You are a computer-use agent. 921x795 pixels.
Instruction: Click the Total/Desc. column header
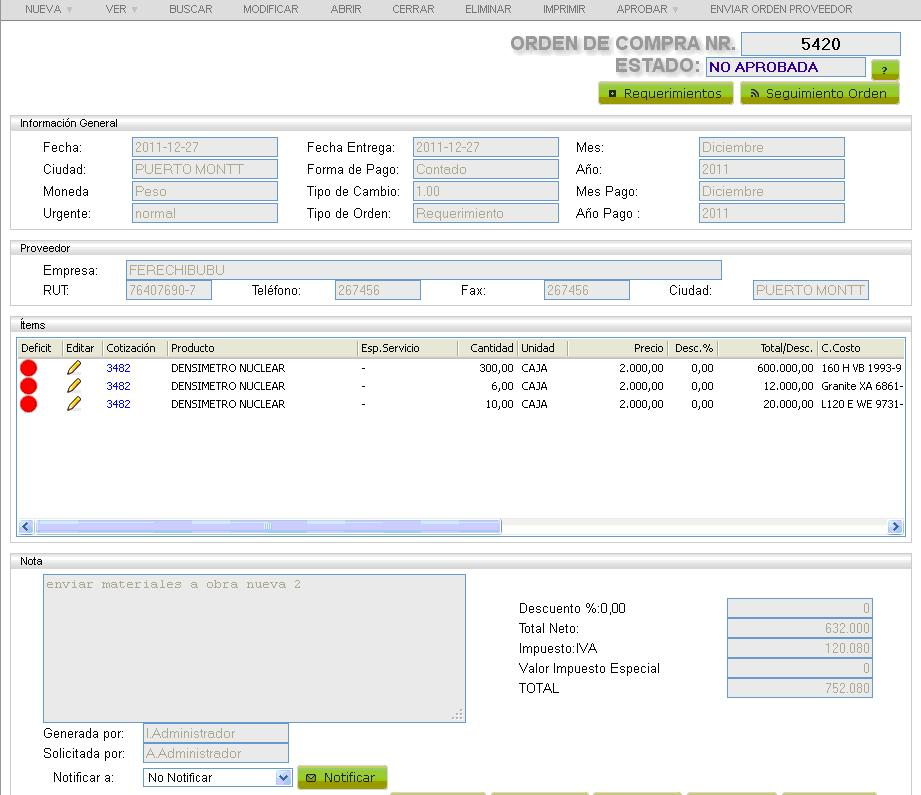tap(767, 348)
